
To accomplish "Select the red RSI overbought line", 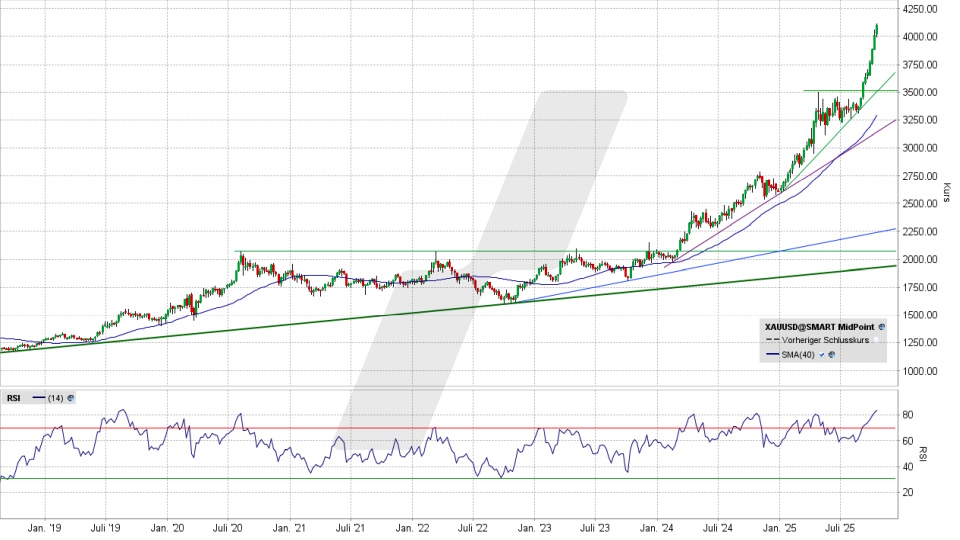I will click(x=300, y=428).
